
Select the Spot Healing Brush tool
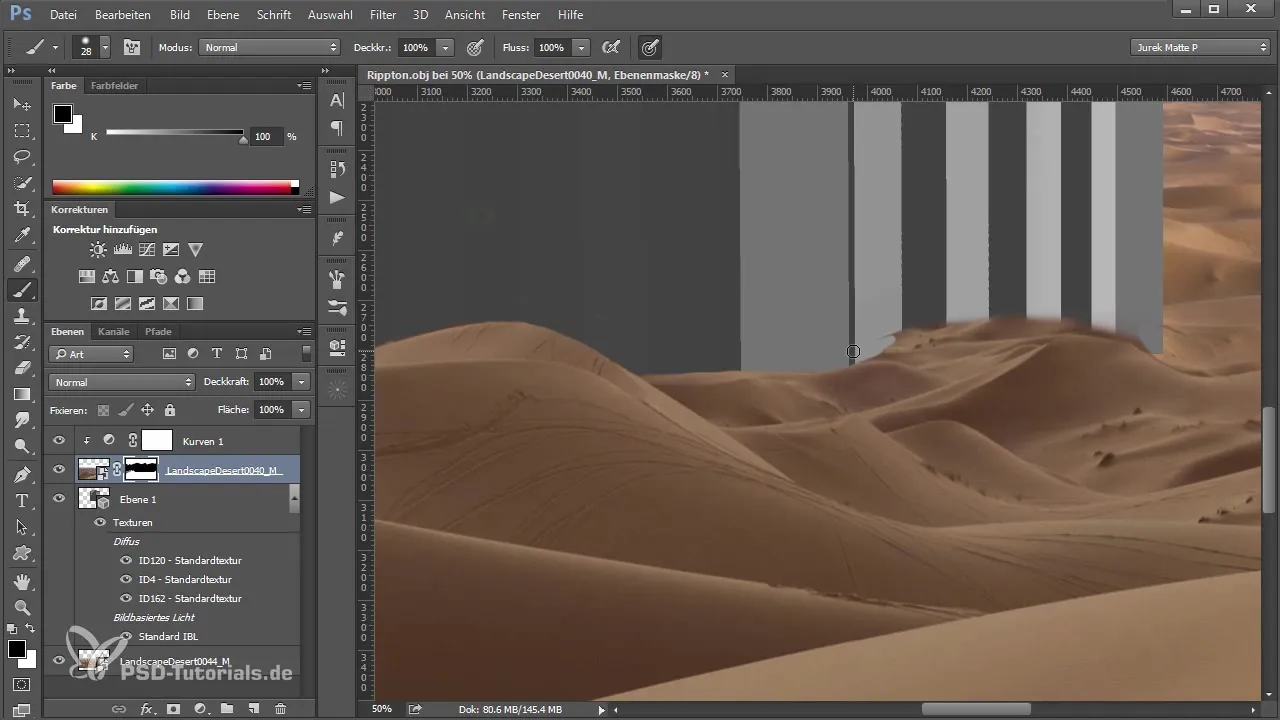[x=22, y=264]
